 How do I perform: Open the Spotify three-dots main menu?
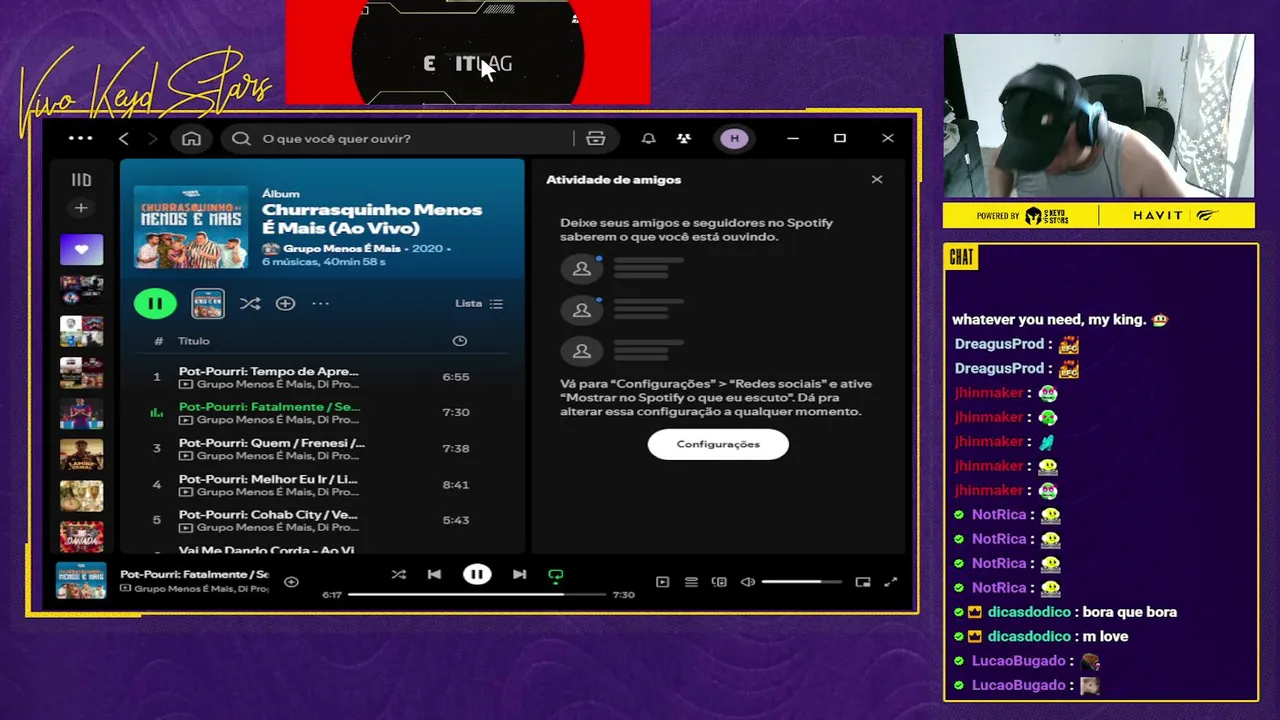coord(80,138)
